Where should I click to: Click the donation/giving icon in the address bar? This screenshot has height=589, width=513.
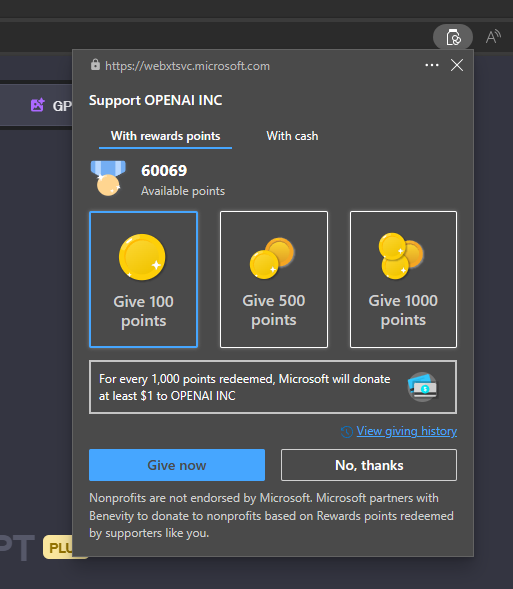pyautogui.click(x=453, y=37)
